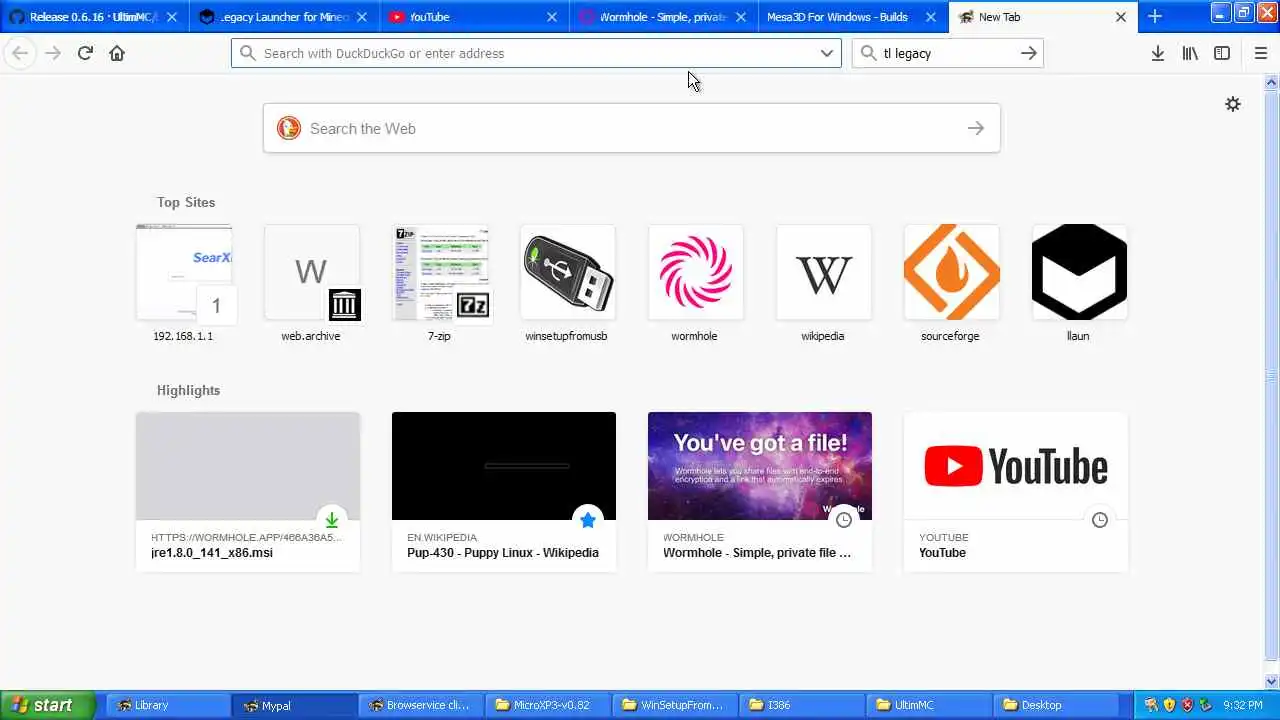Close the New Tab tab
Image resolution: width=1280 pixels, height=720 pixels.
(1121, 17)
